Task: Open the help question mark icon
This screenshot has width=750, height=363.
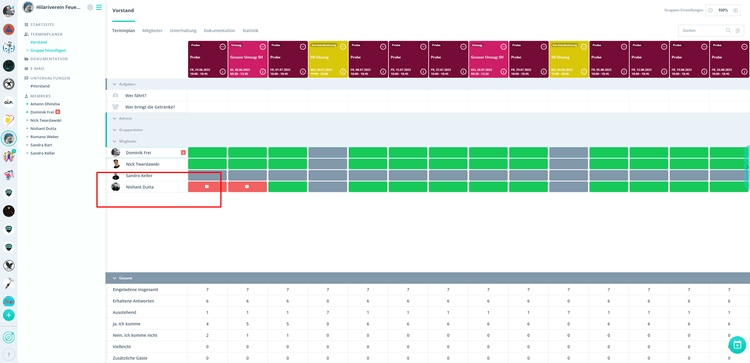Action: tap(9, 354)
